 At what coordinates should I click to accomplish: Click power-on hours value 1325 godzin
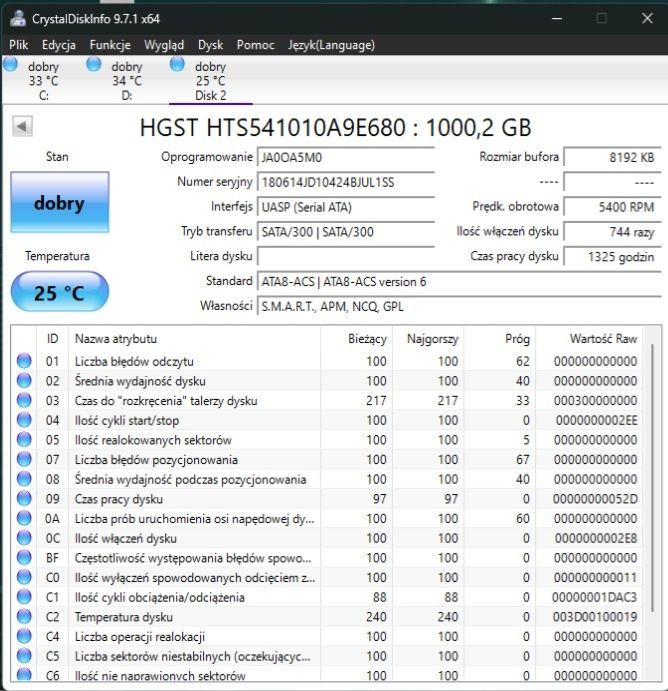612,256
